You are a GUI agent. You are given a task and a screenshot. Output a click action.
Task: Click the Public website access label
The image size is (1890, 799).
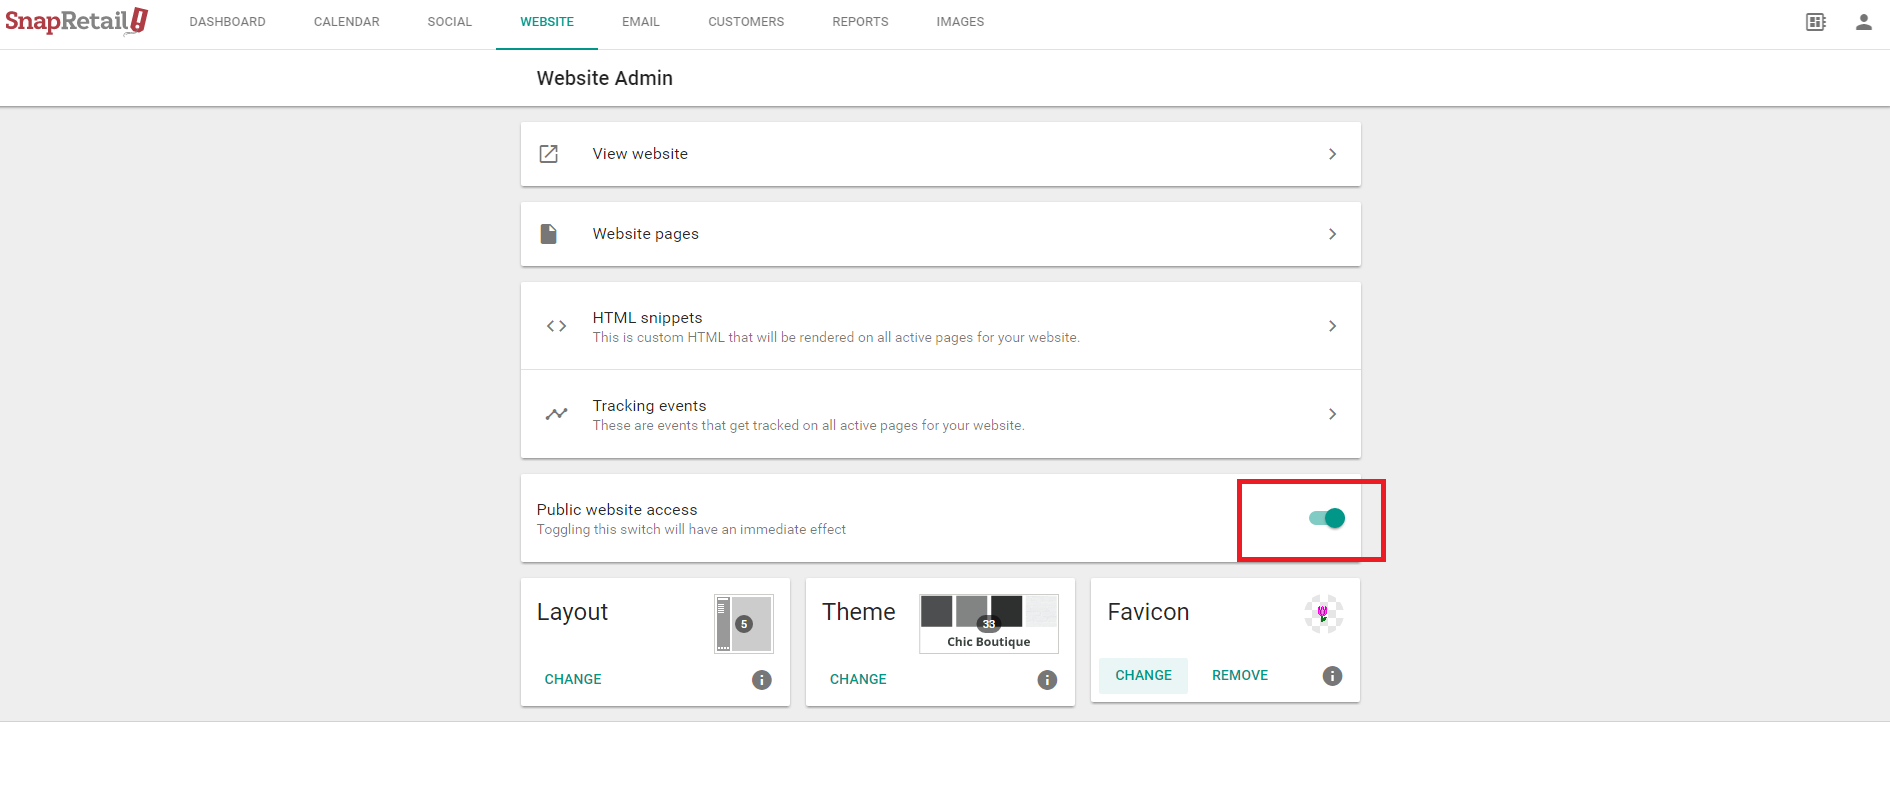point(617,510)
